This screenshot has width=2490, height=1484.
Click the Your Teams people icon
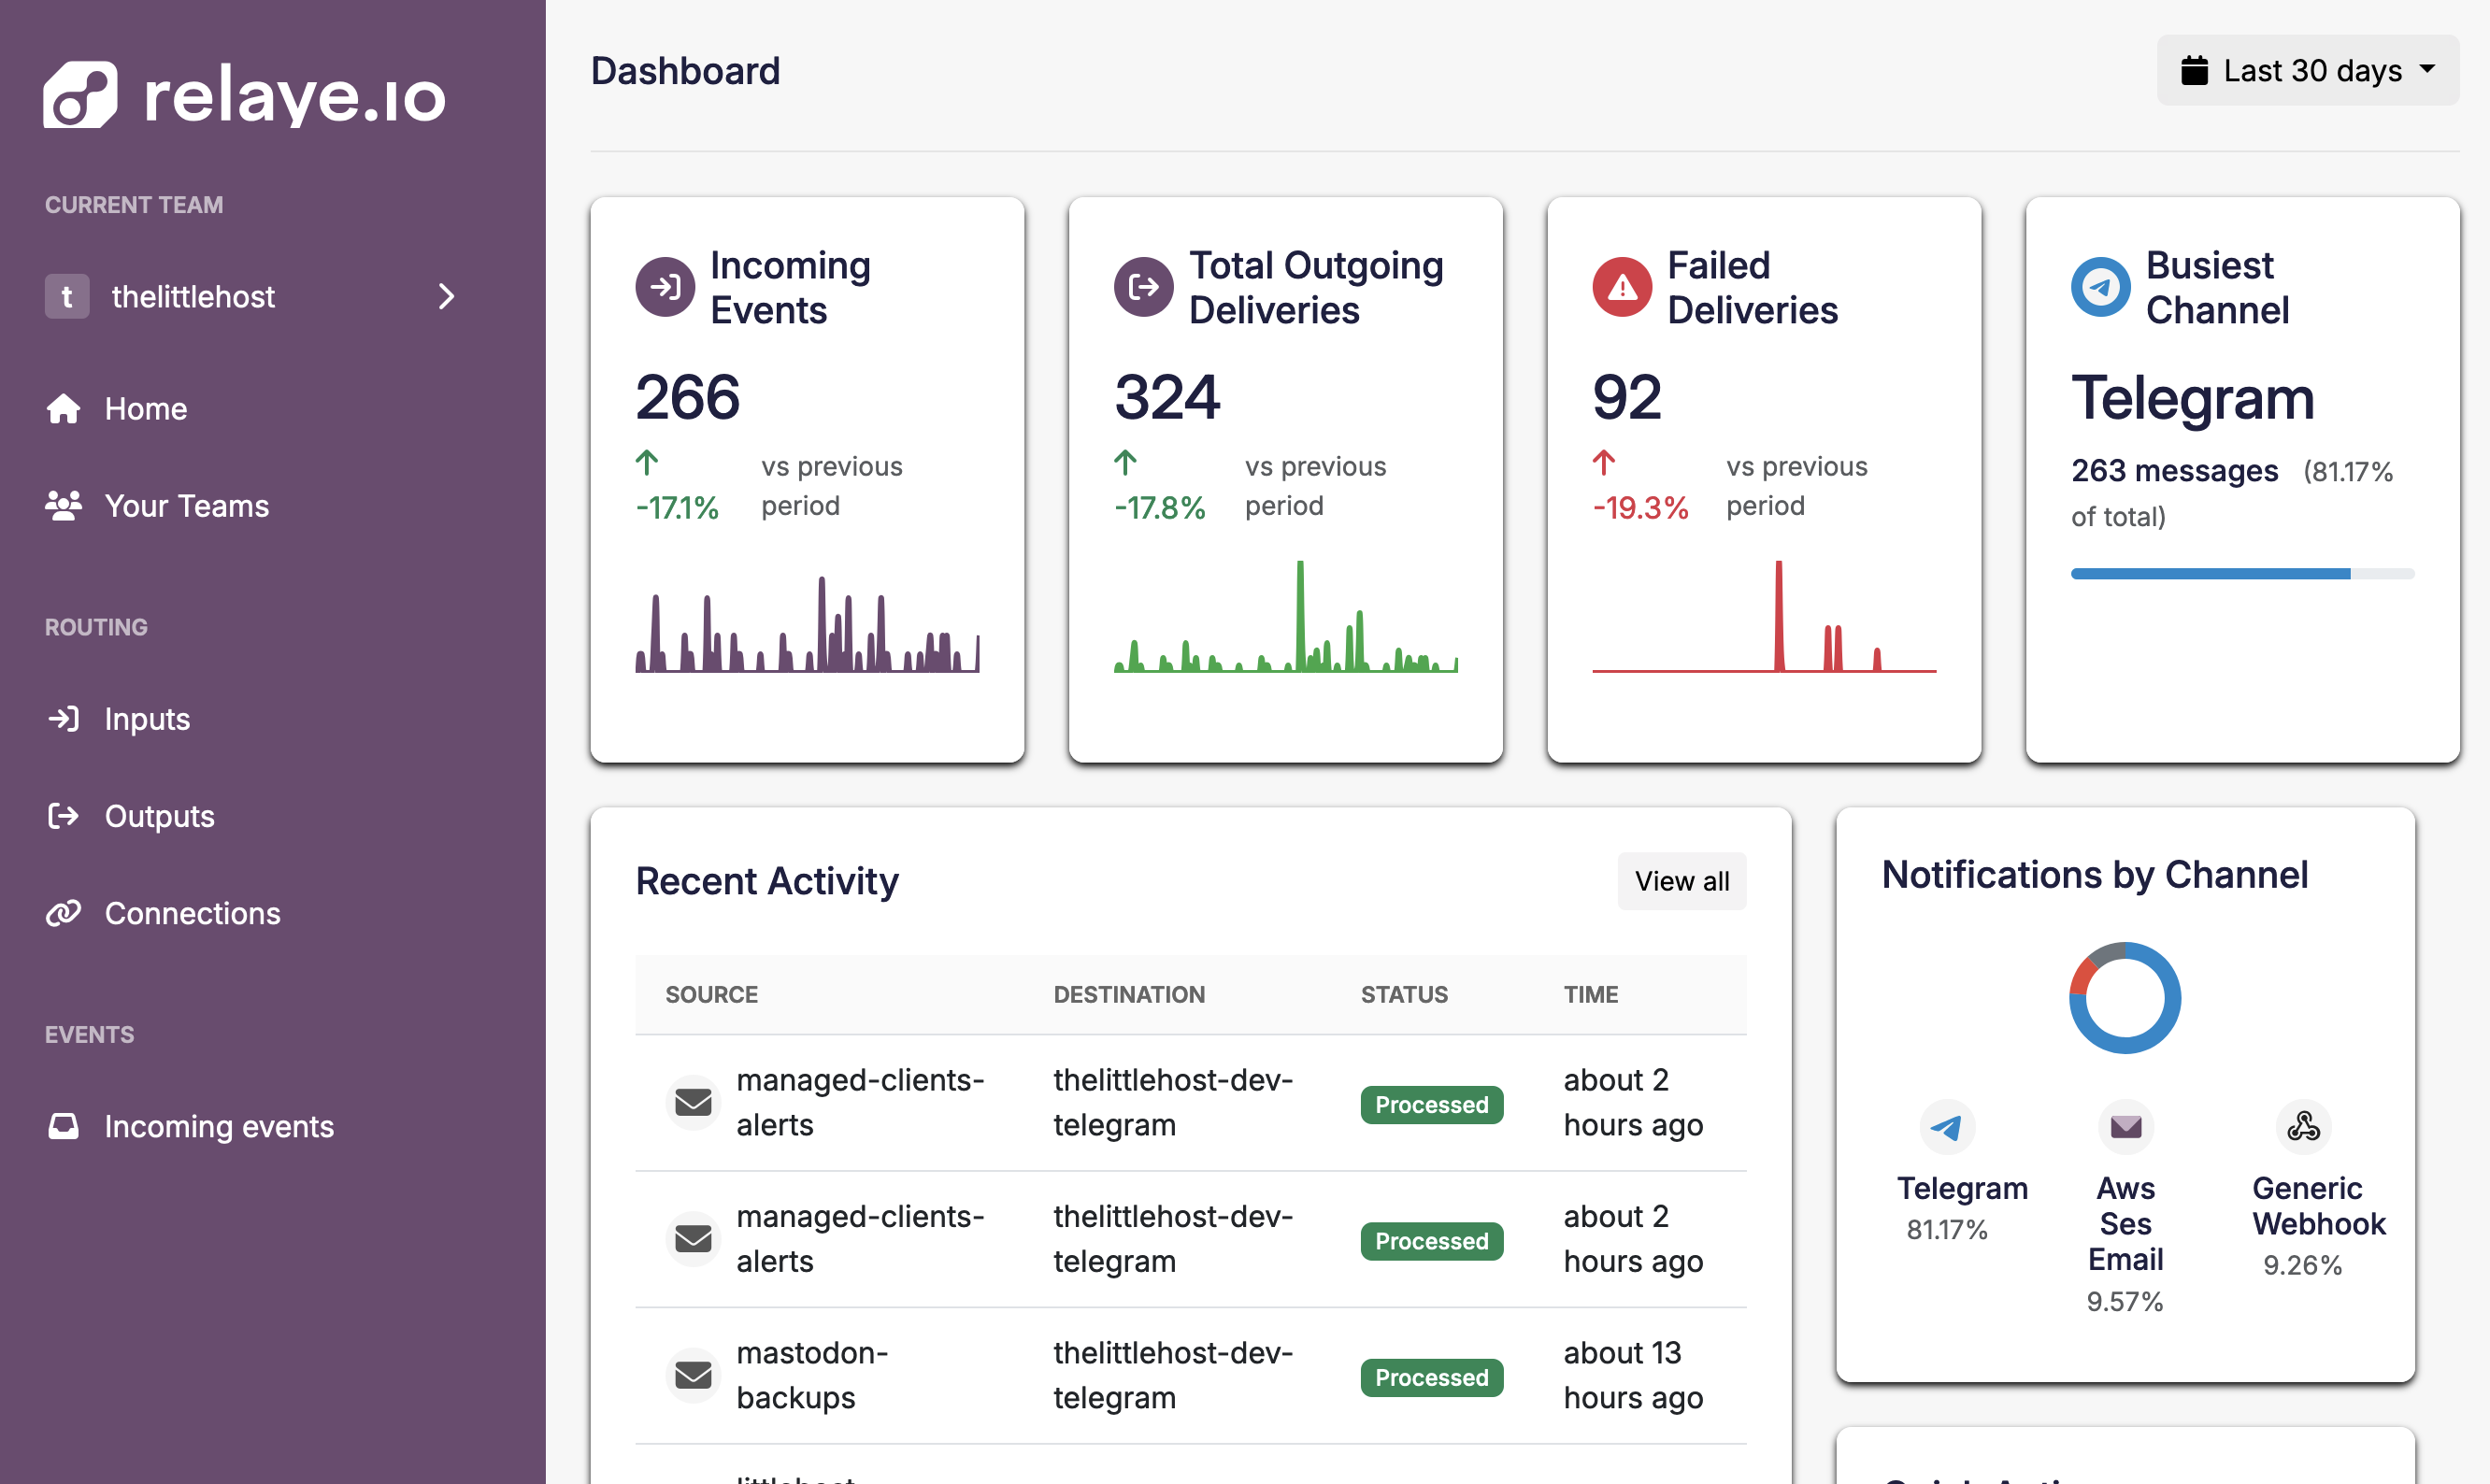click(64, 506)
